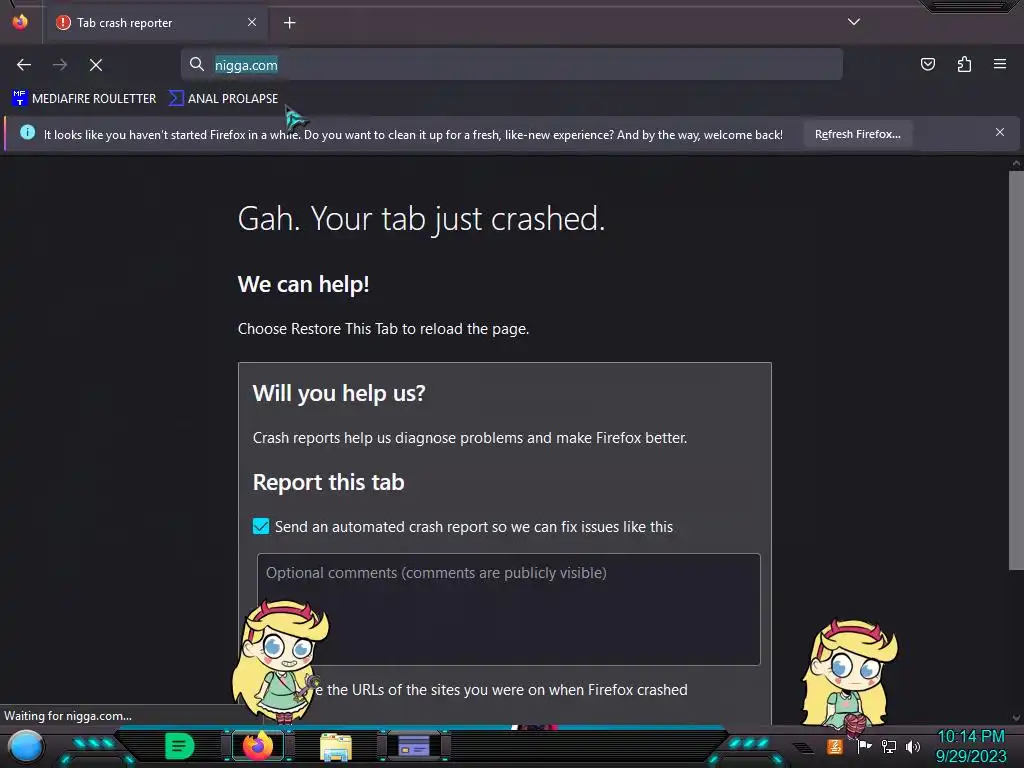
Task: Click the 'We can help!' heading
Action: 304,284
